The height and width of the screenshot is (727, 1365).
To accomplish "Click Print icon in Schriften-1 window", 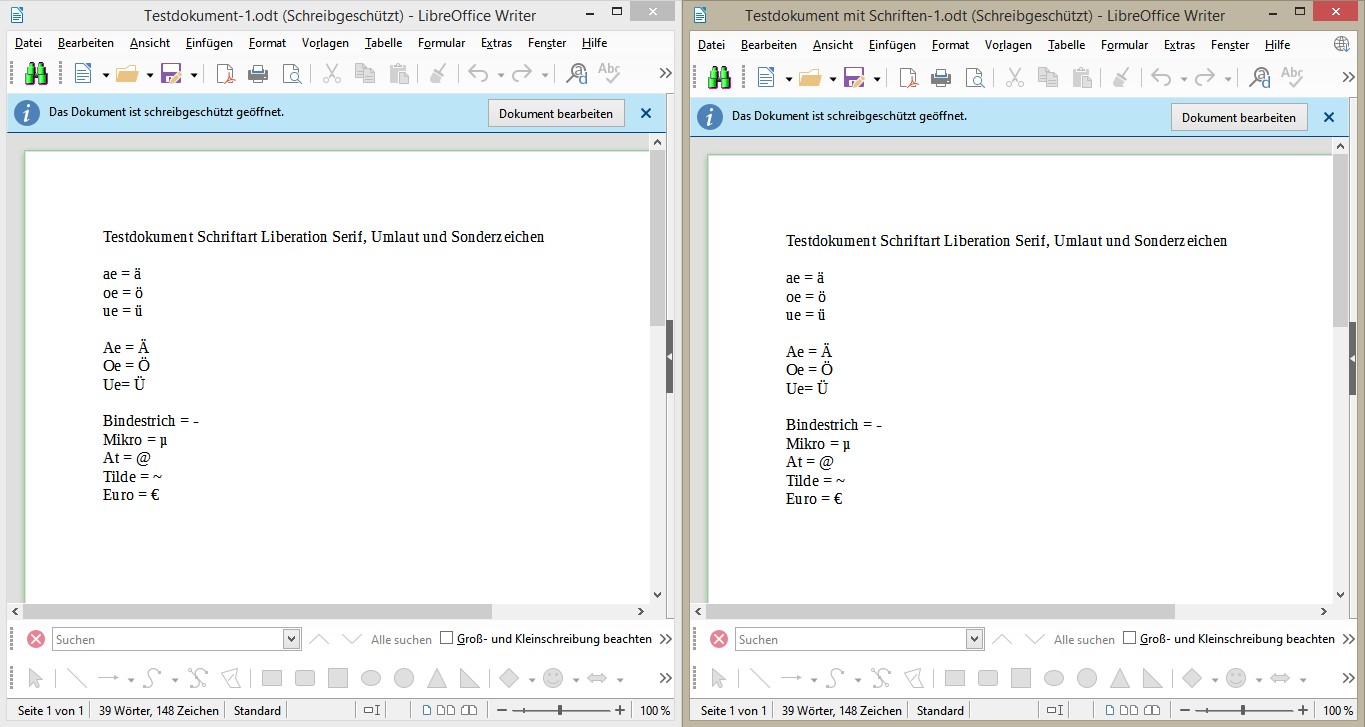I will coord(941,78).
